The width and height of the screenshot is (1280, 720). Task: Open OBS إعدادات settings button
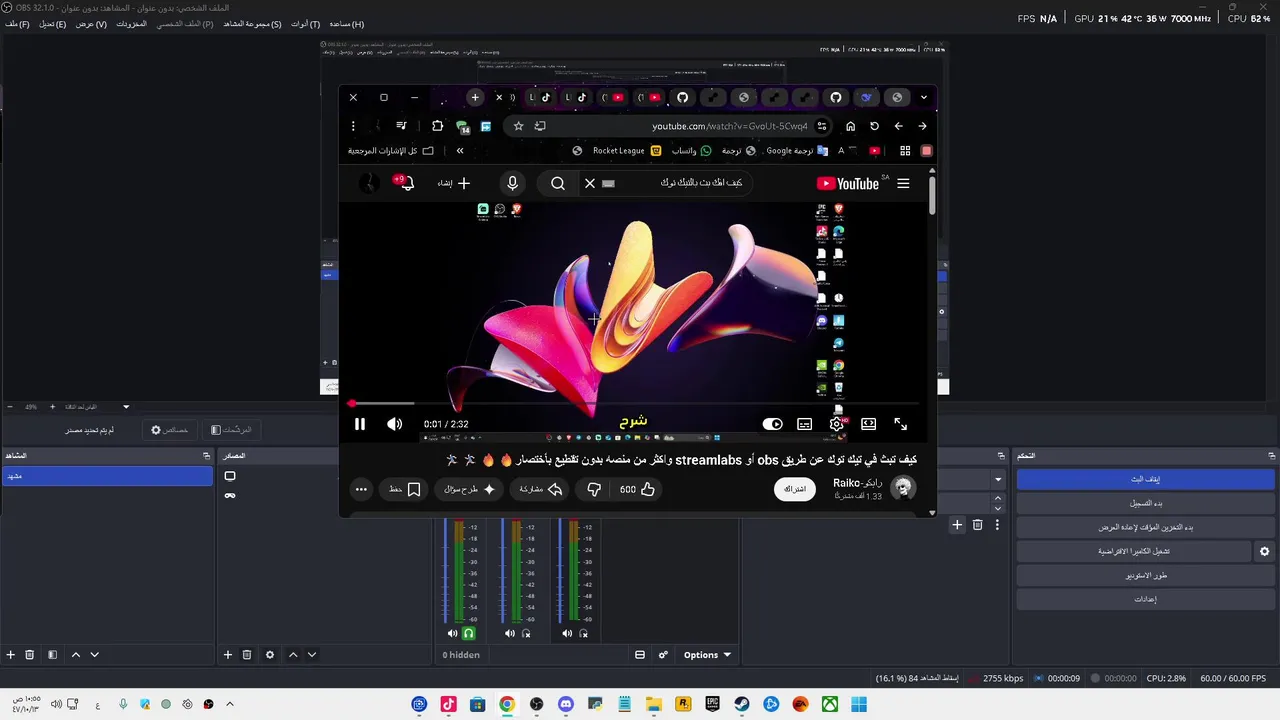pos(1145,599)
